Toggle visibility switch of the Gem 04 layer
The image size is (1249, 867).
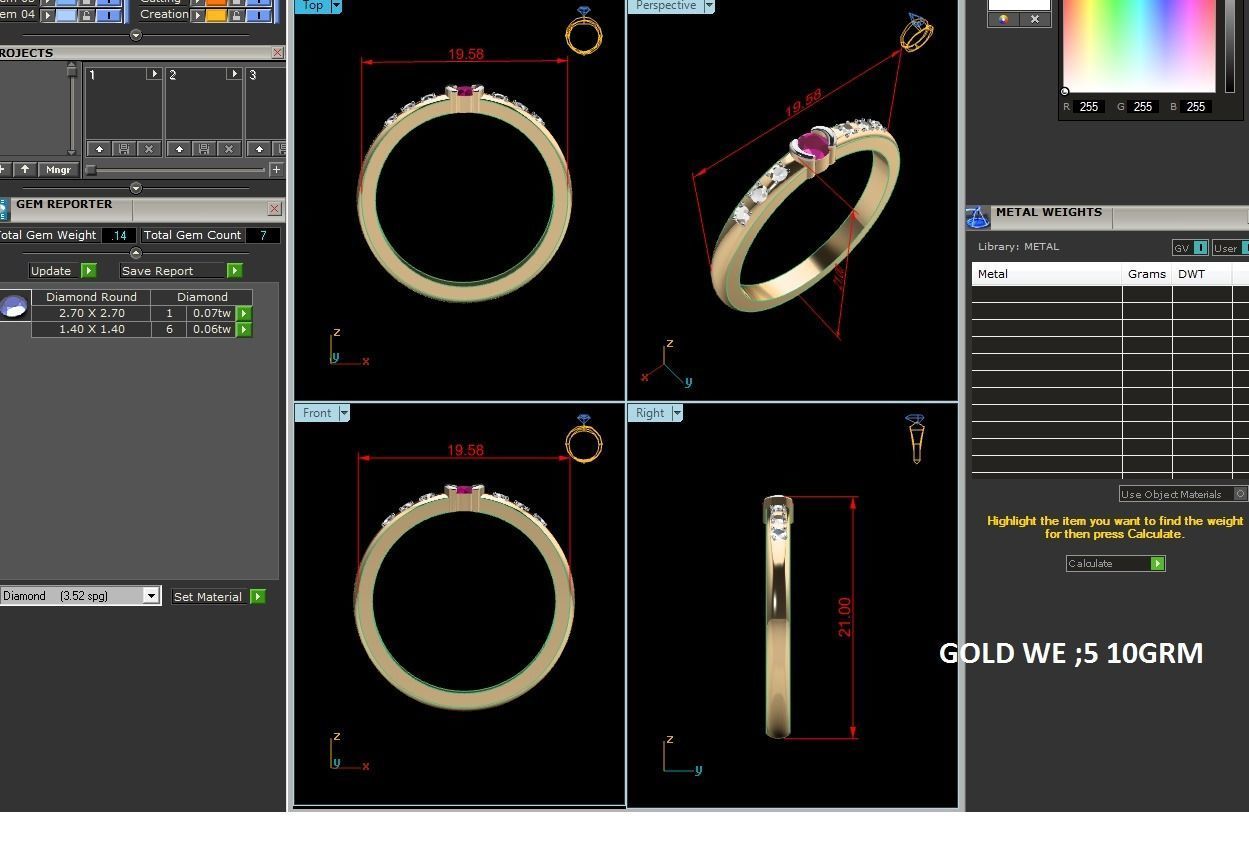109,15
